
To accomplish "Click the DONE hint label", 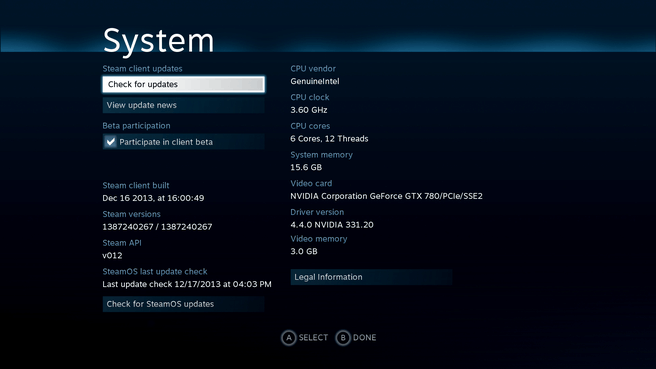I will pos(364,338).
